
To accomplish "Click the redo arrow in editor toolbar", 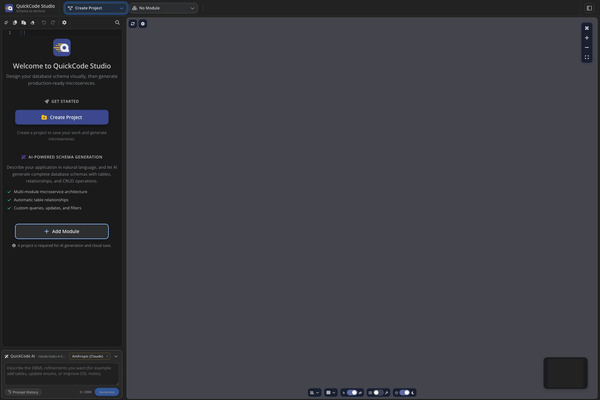I will pos(53,23).
